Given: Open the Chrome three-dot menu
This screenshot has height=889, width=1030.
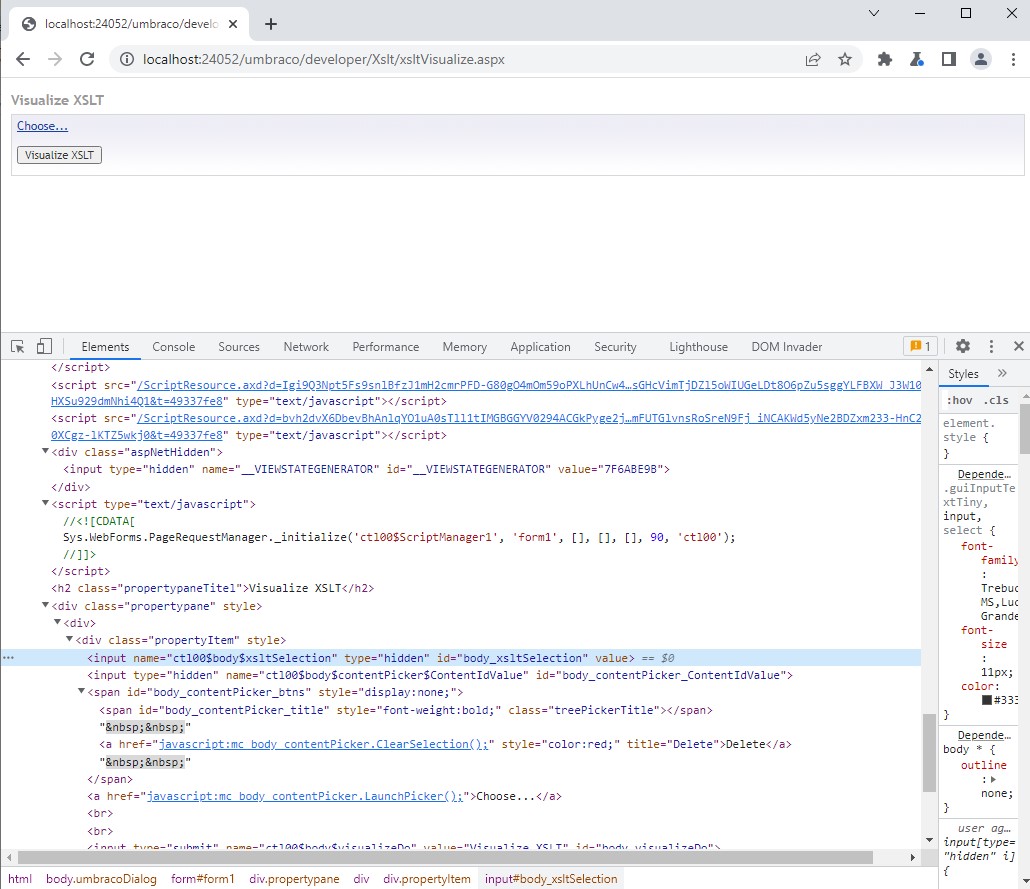Looking at the screenshot, I should 1013,59.
